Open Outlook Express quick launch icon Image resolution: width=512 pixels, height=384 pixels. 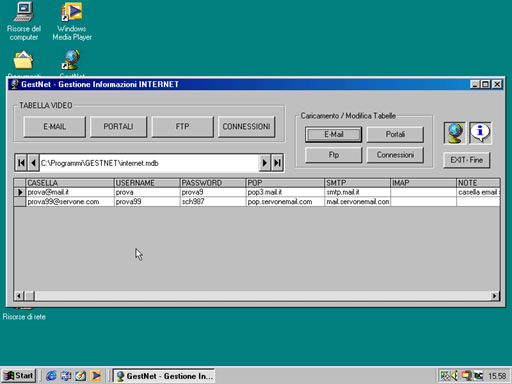80,376
